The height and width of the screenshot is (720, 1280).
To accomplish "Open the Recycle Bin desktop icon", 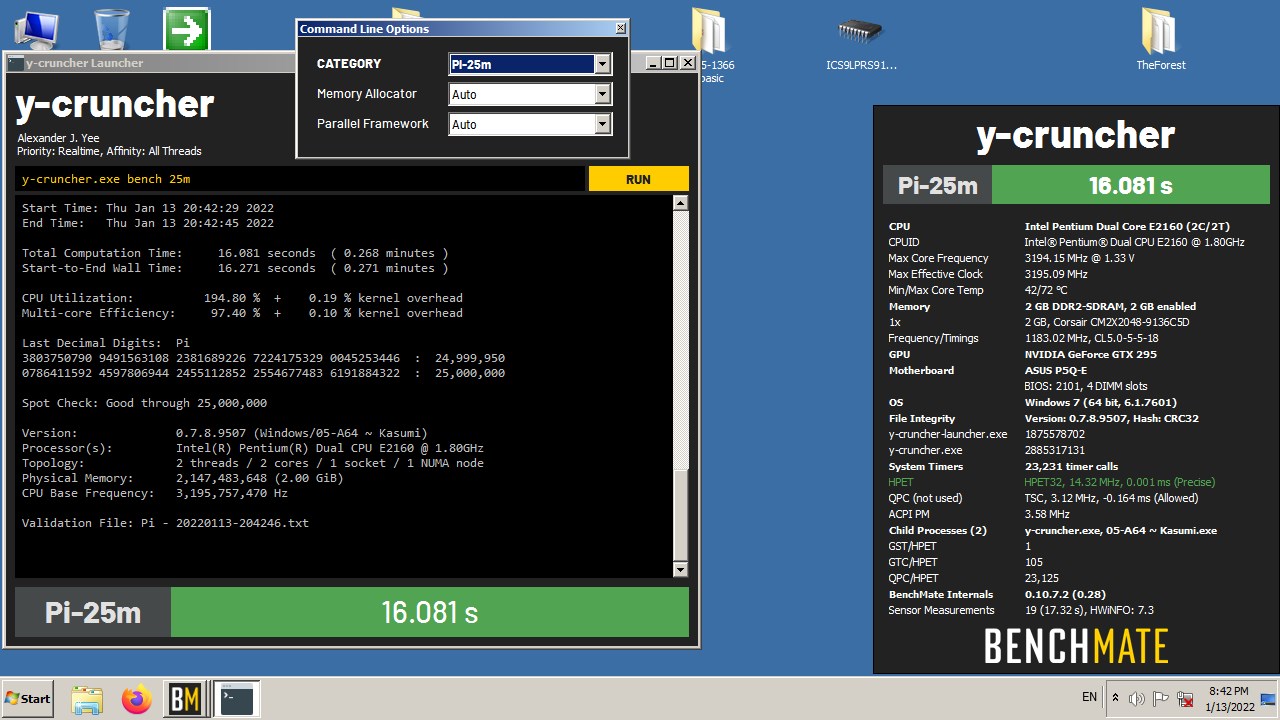I will (x=112, y=28).
